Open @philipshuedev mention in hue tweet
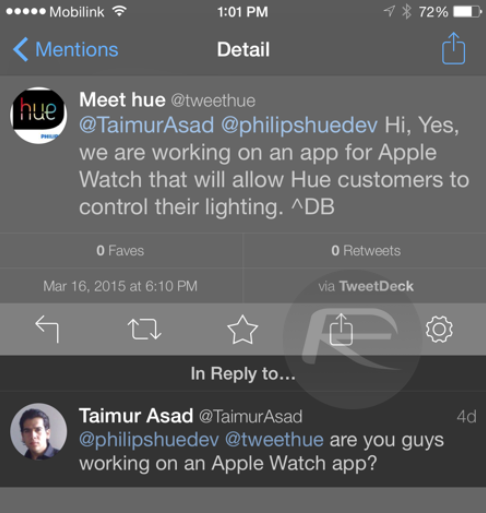Image resolution: width=486 pixels, height=513 pixels. pyautogui.click(x=299, y=125)
